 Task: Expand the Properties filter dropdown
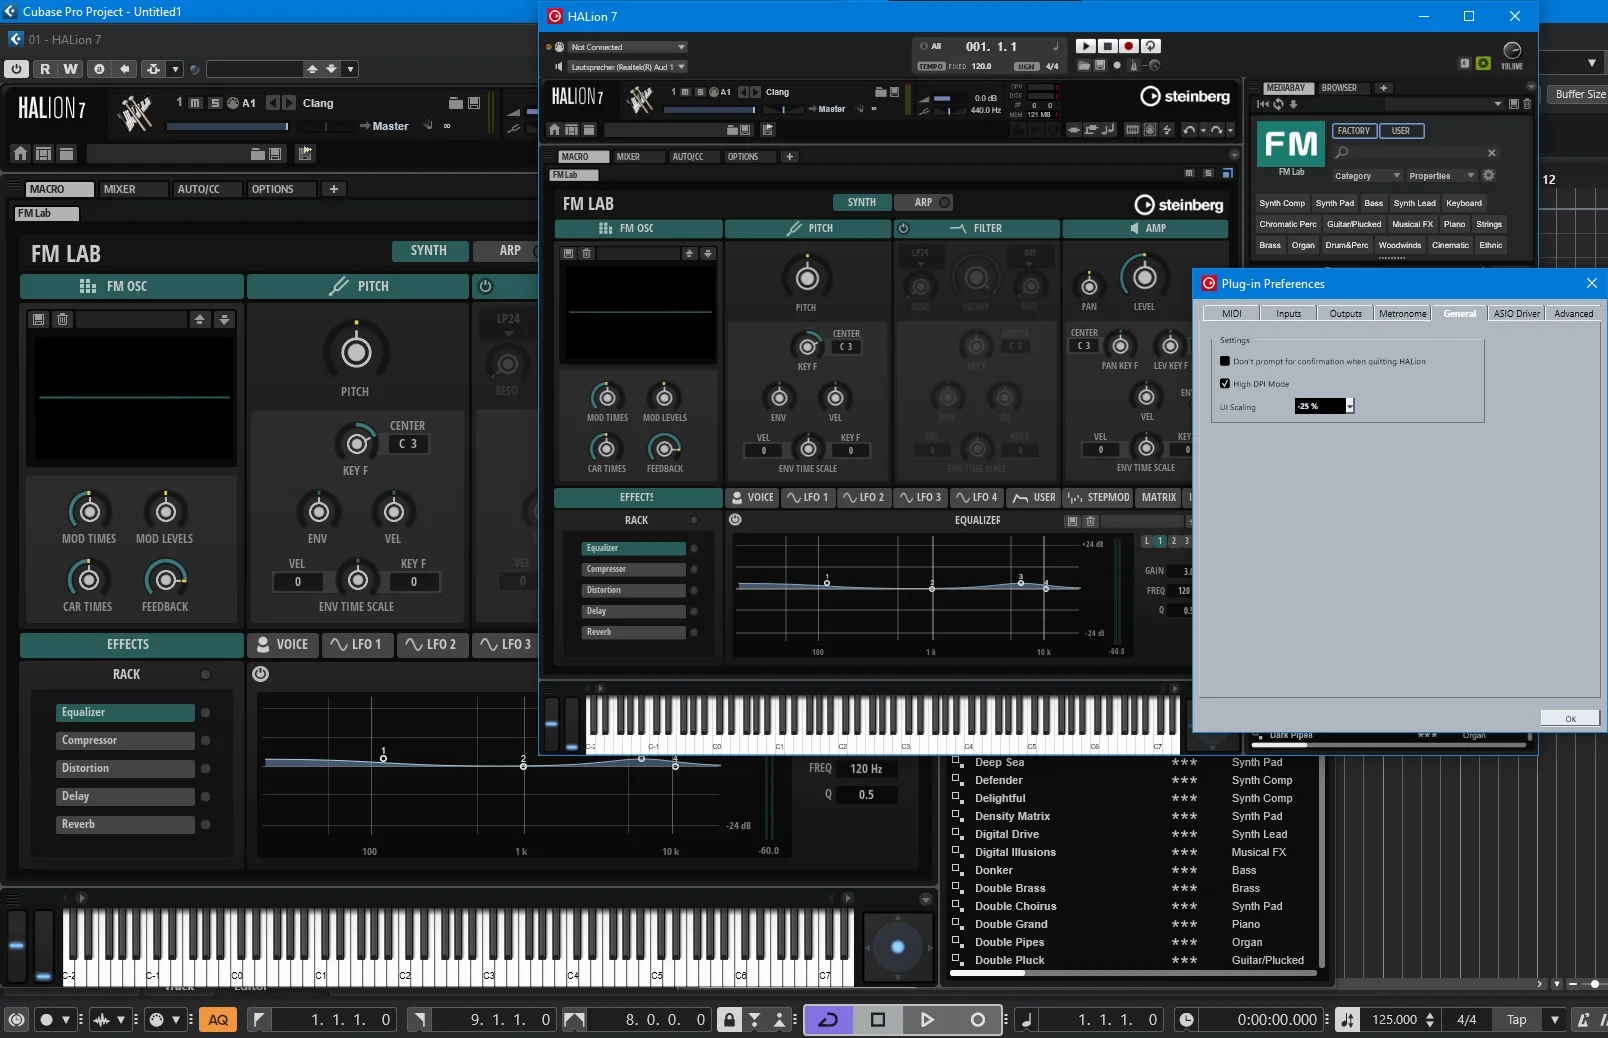[1442, 176]
